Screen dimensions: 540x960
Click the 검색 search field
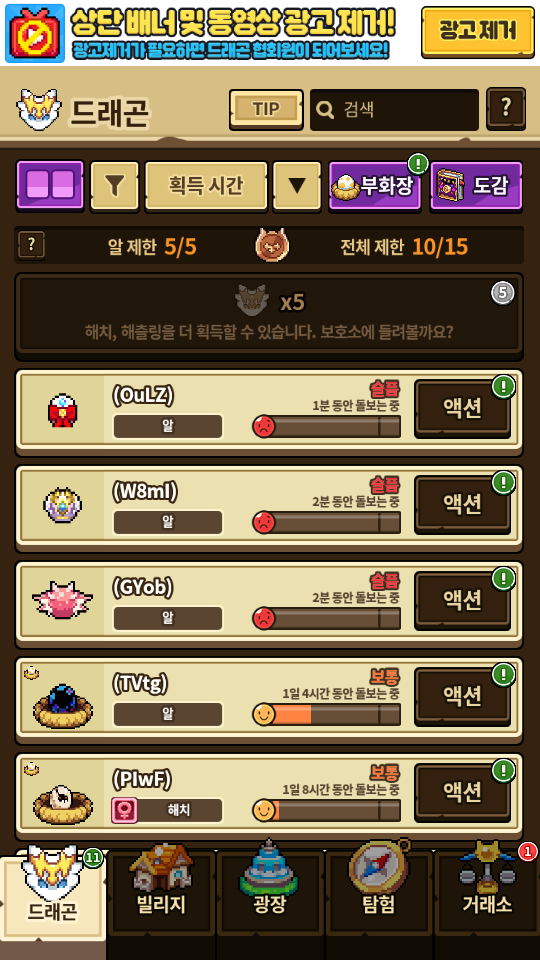[394, 110]
